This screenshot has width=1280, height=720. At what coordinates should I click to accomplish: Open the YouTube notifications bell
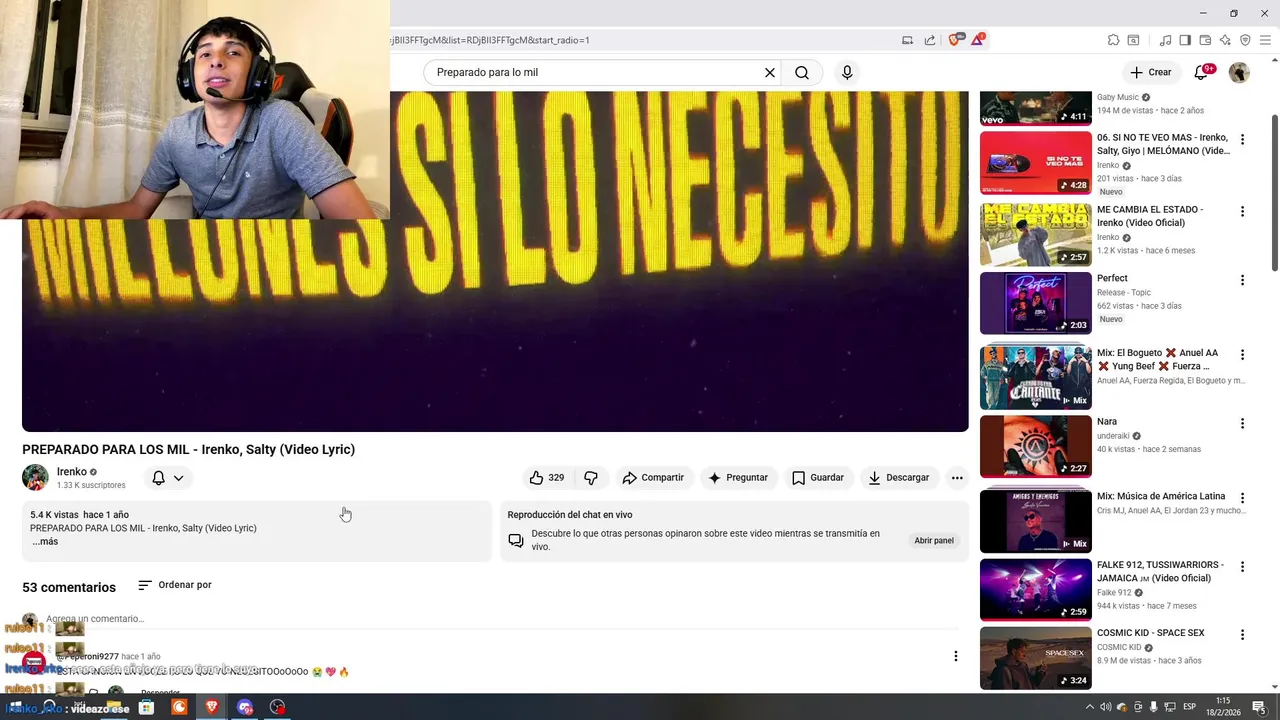tap(1202, 72)
